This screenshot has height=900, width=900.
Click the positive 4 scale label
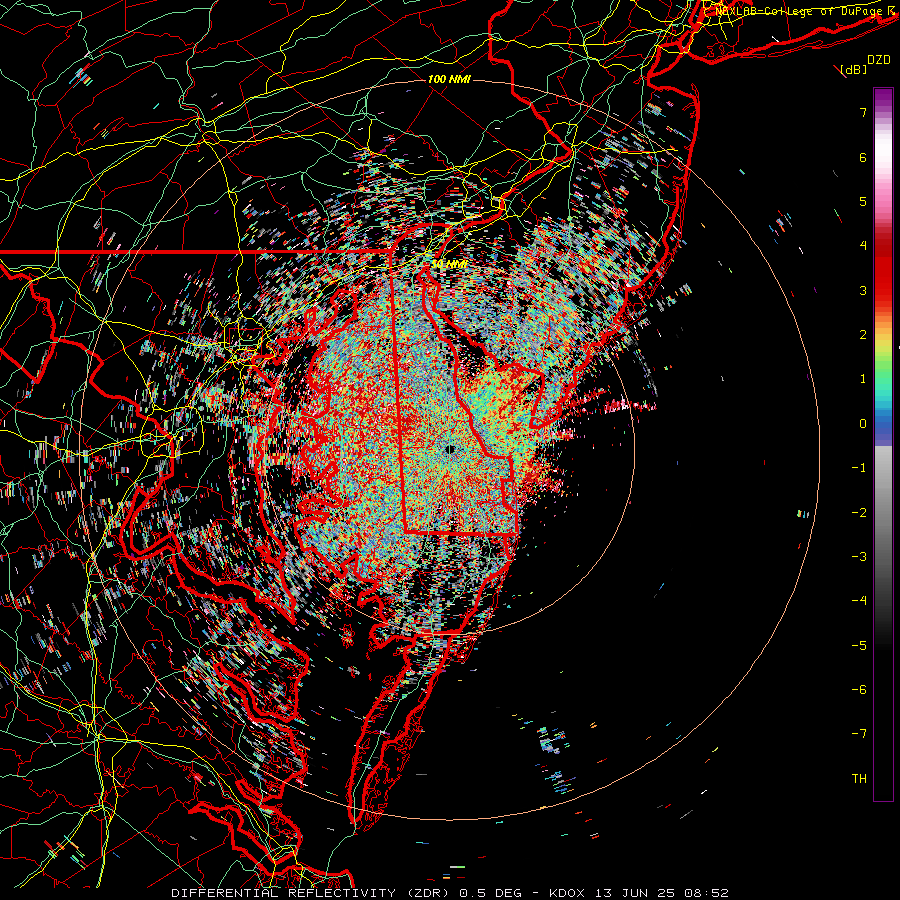coord(863,246)
